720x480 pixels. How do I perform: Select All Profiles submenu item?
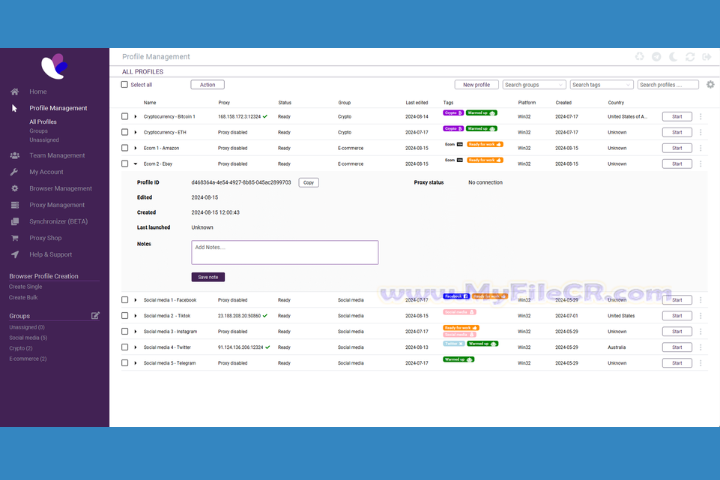pos(43,122)
